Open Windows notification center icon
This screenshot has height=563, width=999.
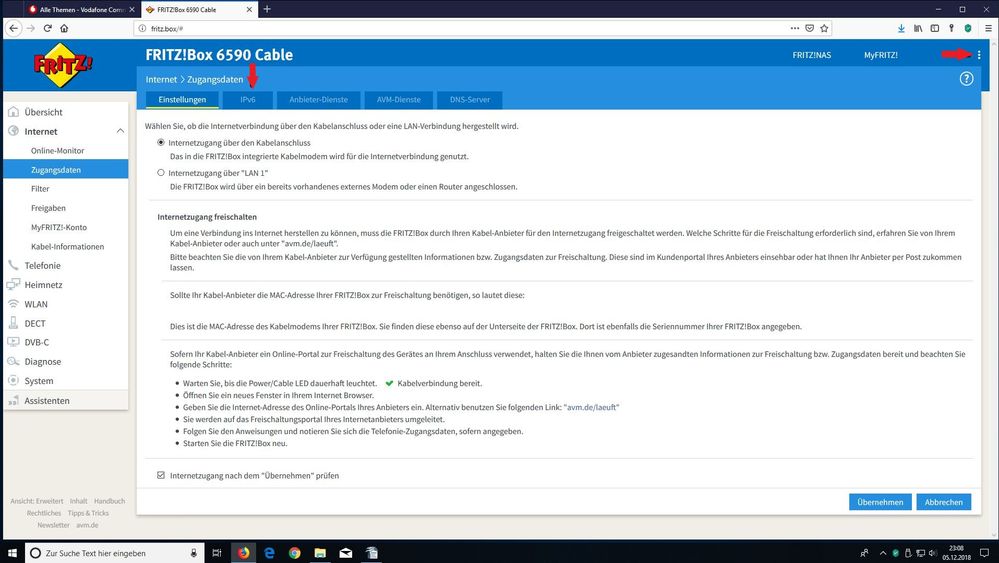click(x=984, y=553)
